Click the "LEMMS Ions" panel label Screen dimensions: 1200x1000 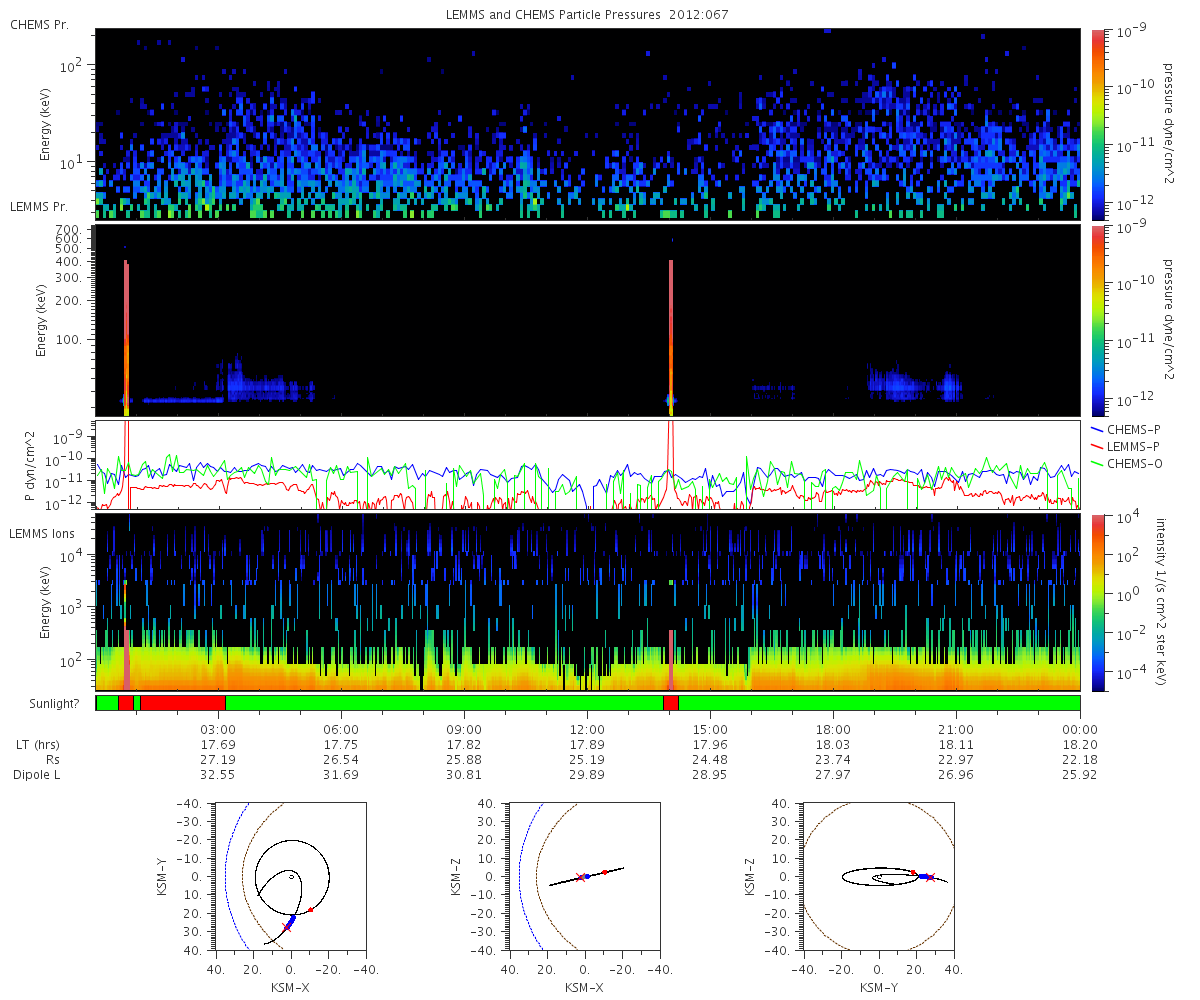[x=42, y=534]
